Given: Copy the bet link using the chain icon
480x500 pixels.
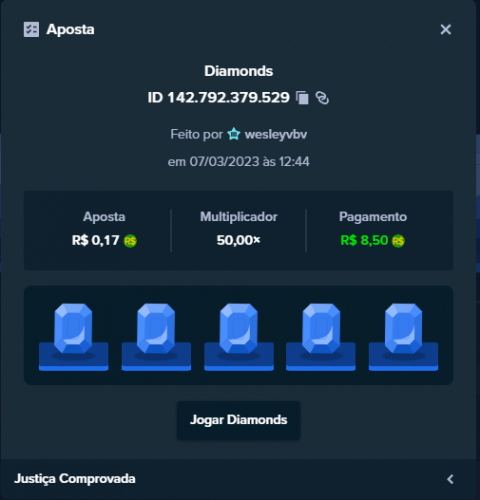Looking at the screenshot, I should [x=322, y=98].
